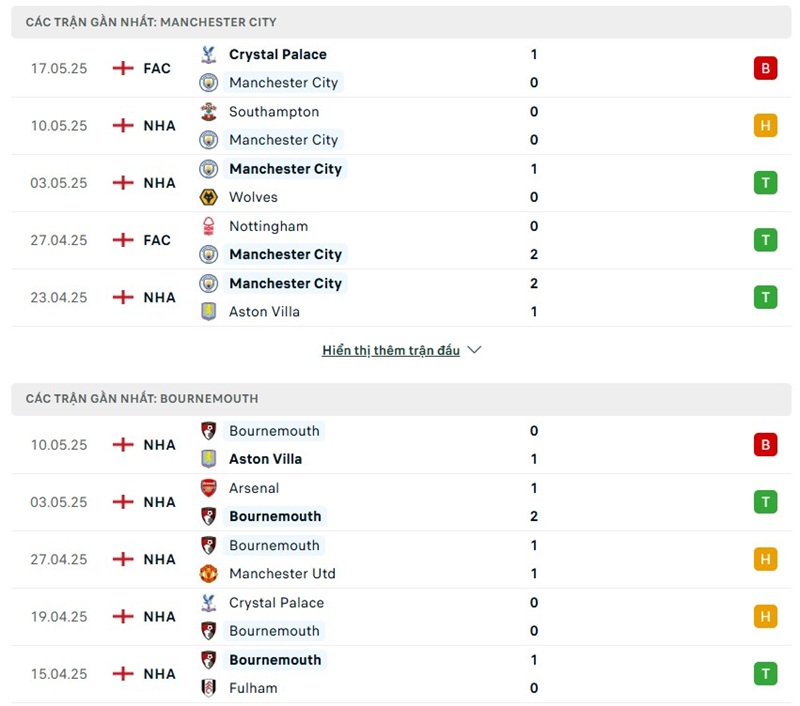
Task: Open the Fulham team name link
Action: pyautogui.click(x=253, y=688)
